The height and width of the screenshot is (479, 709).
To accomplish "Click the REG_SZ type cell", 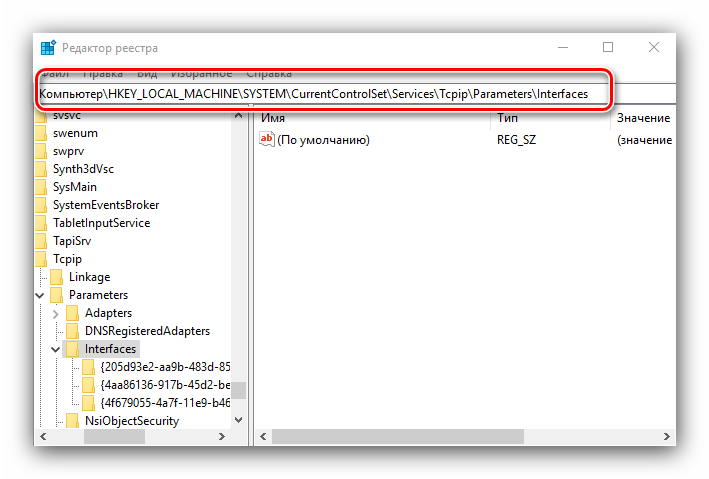I will [516, 140].
